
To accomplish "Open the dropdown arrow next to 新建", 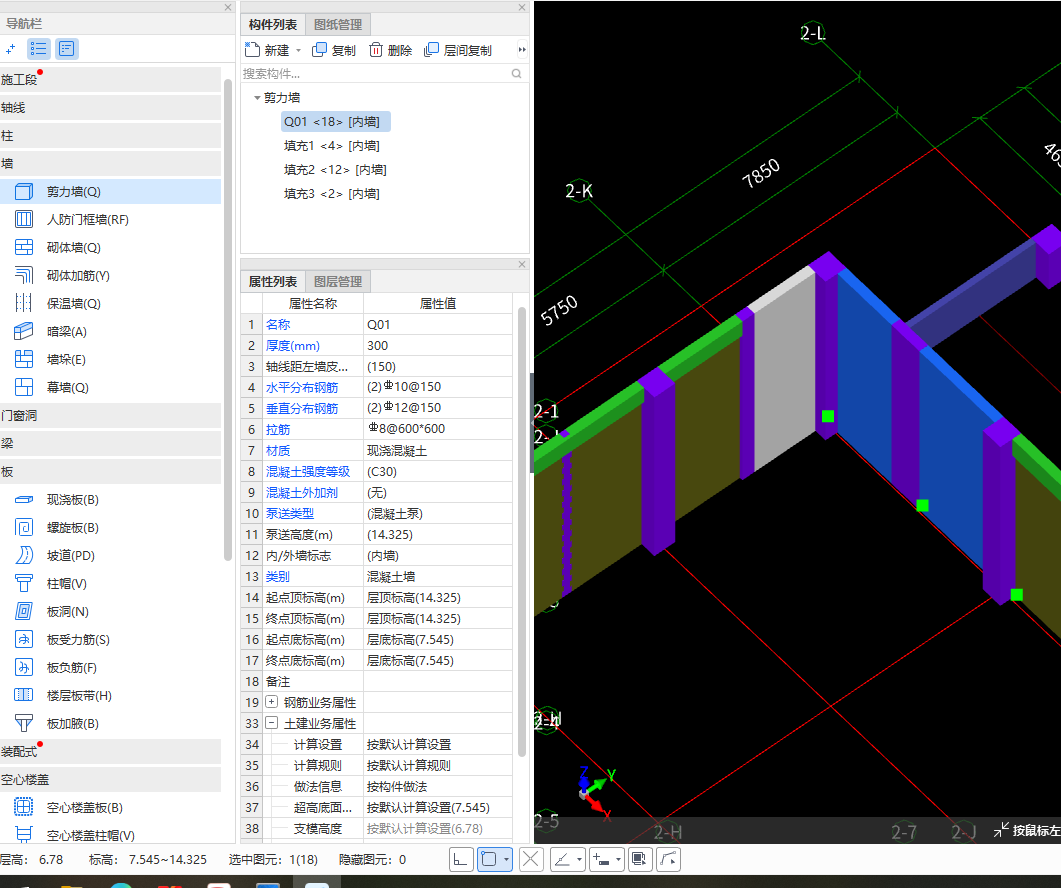I will [298, 51].
